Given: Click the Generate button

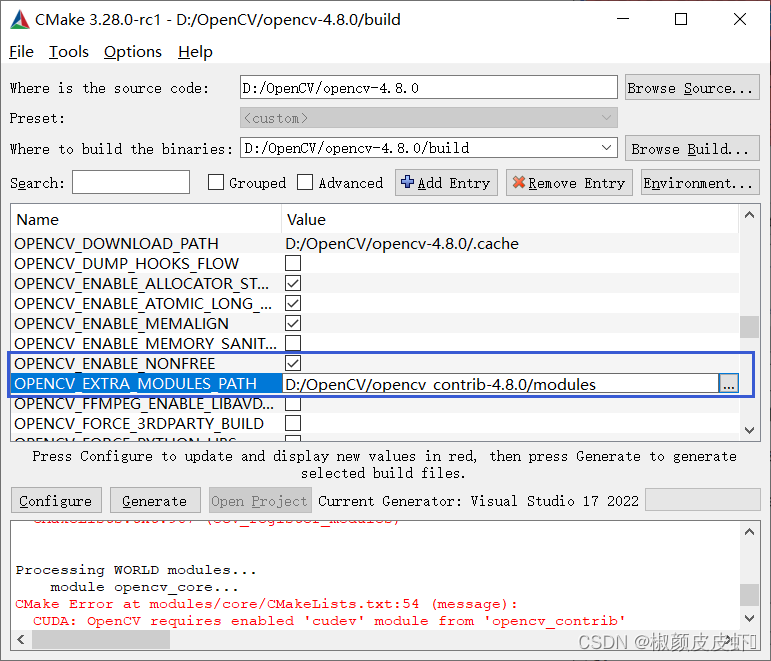Looking at the screenshot, I should point(155,501).
